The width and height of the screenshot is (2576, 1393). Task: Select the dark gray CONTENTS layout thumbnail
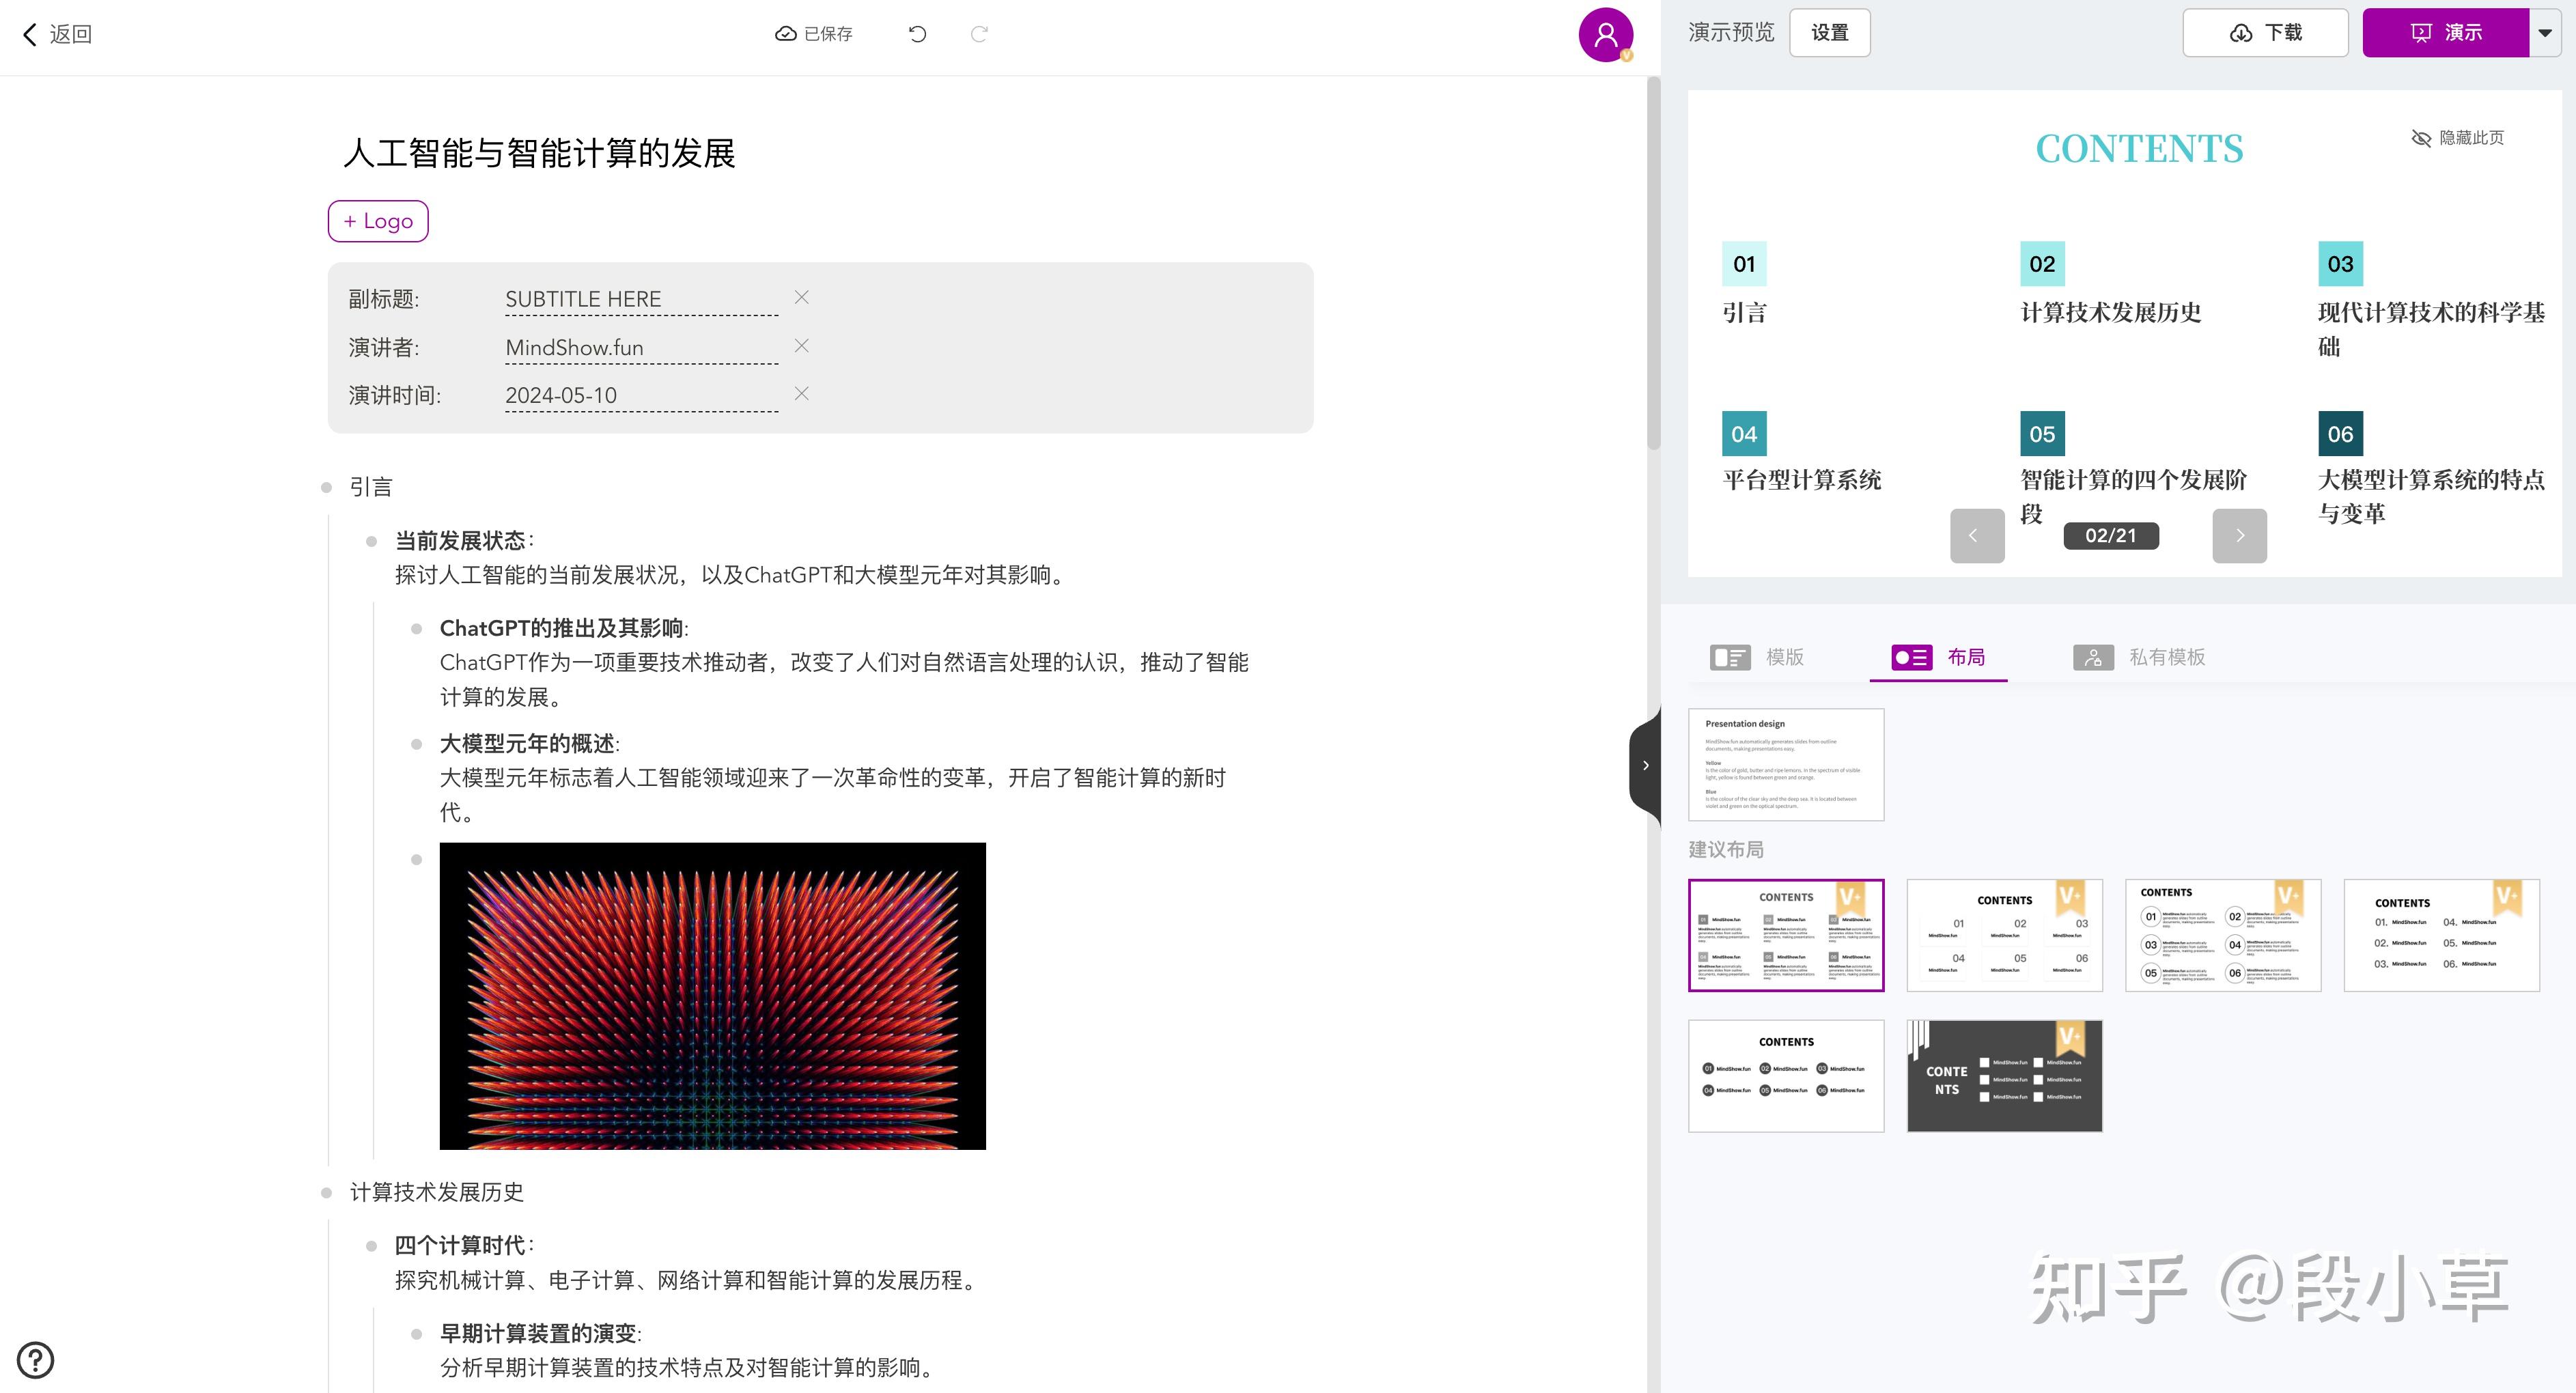click(2004, 1076)
